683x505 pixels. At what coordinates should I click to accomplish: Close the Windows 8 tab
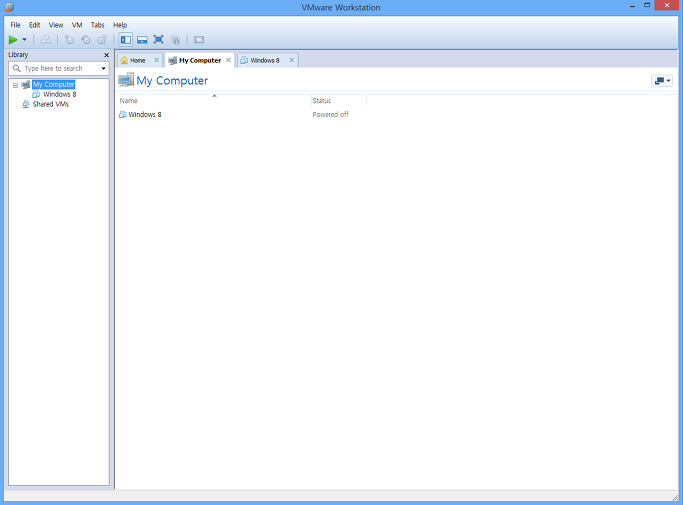coord(292,60)
